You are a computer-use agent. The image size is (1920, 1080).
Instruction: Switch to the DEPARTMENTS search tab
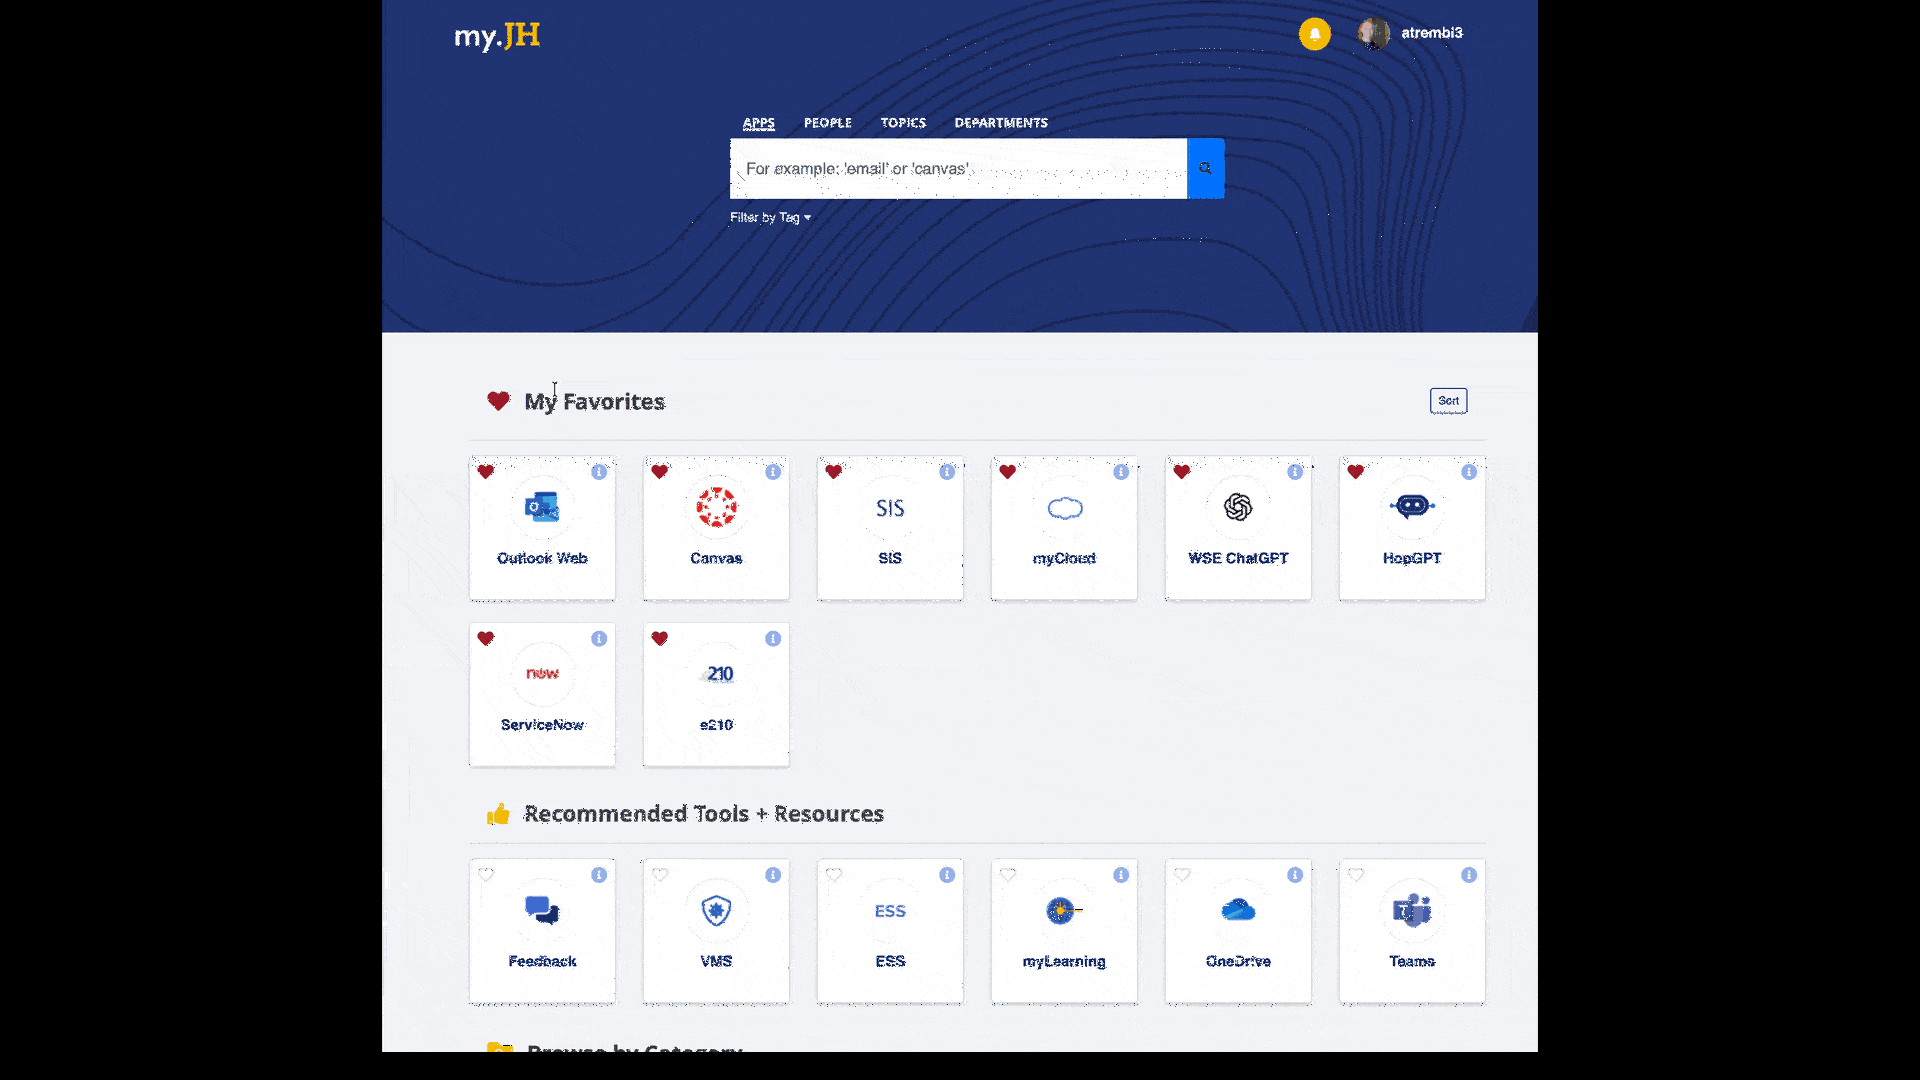(x=1001, y=123)
